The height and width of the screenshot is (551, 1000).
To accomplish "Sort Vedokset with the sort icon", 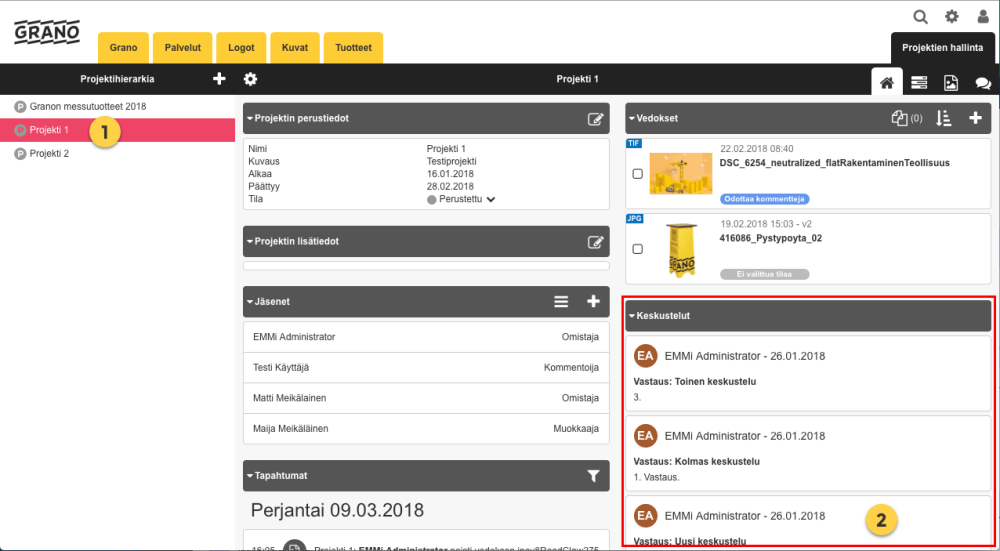I will (944, 118).
